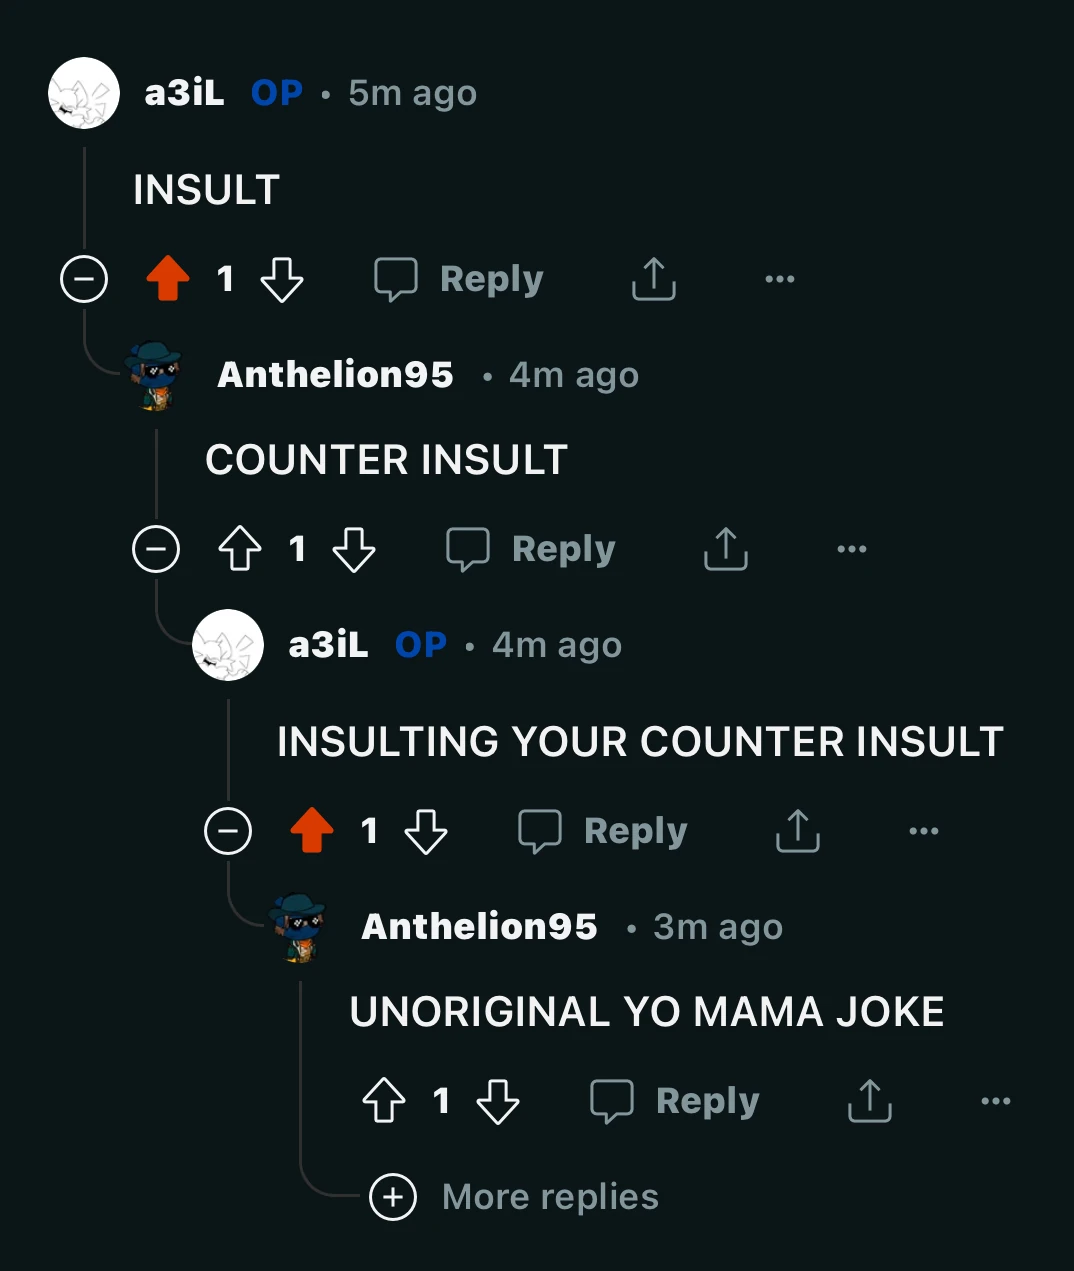Downvote "INSULTING YOUR COUNTER INSULT"

pyautogui.click(x=426, y=831)
